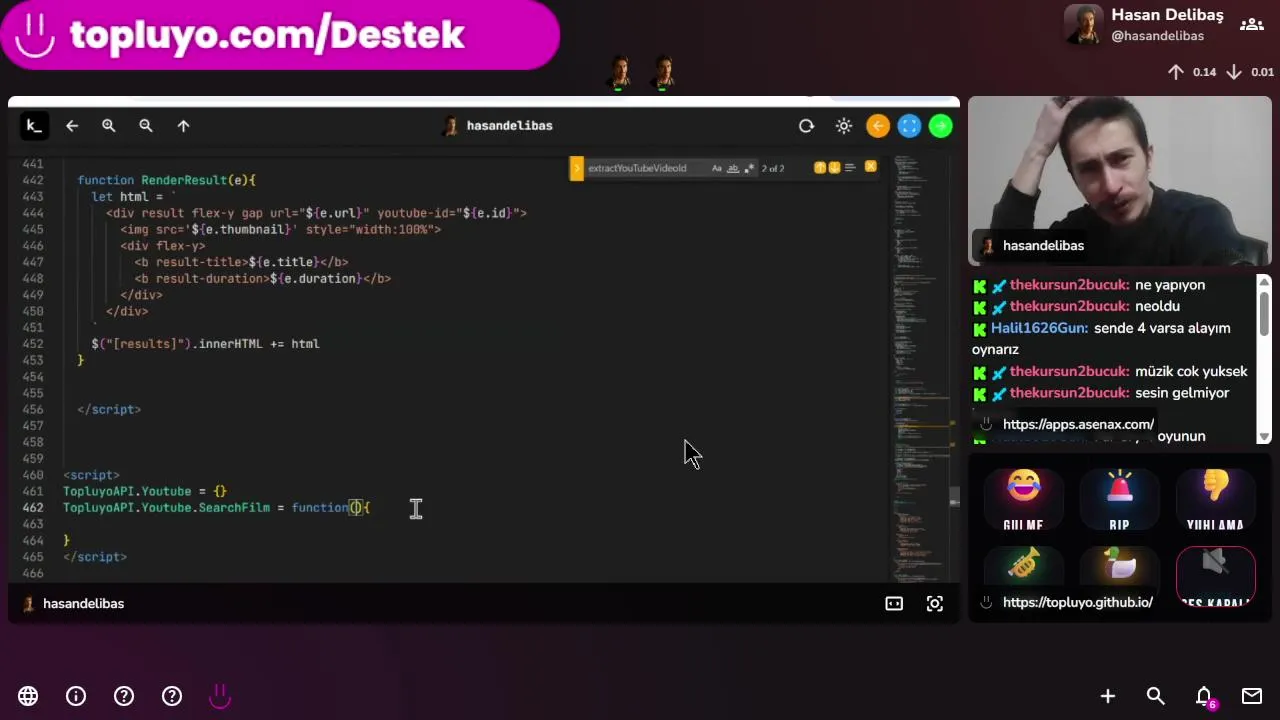Click the screen capture frame icon in footer
The width and height of the screenshot is (1280, 720).
tap(935, 603)
